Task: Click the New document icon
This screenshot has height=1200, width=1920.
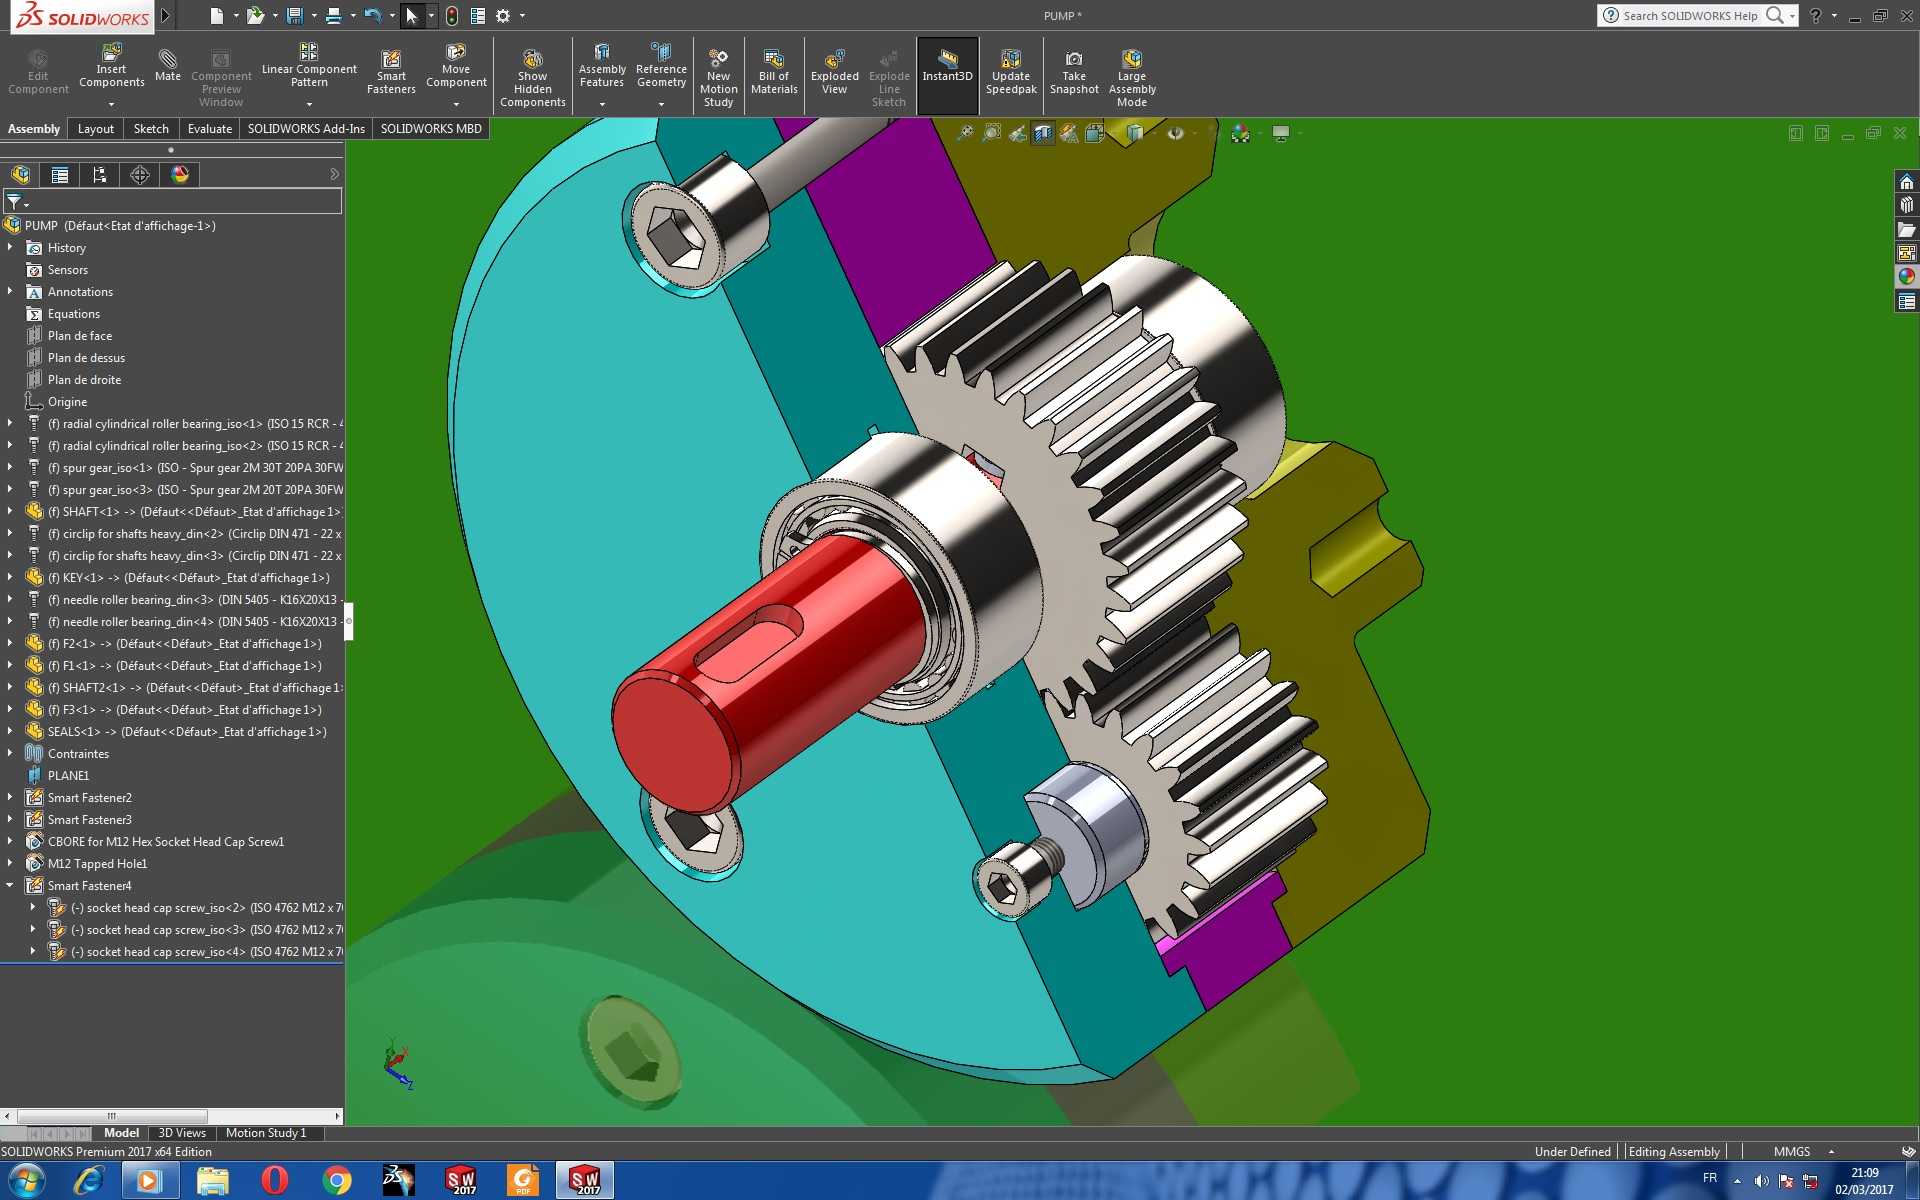Action: pyautogui.click(x=216, y=16)
